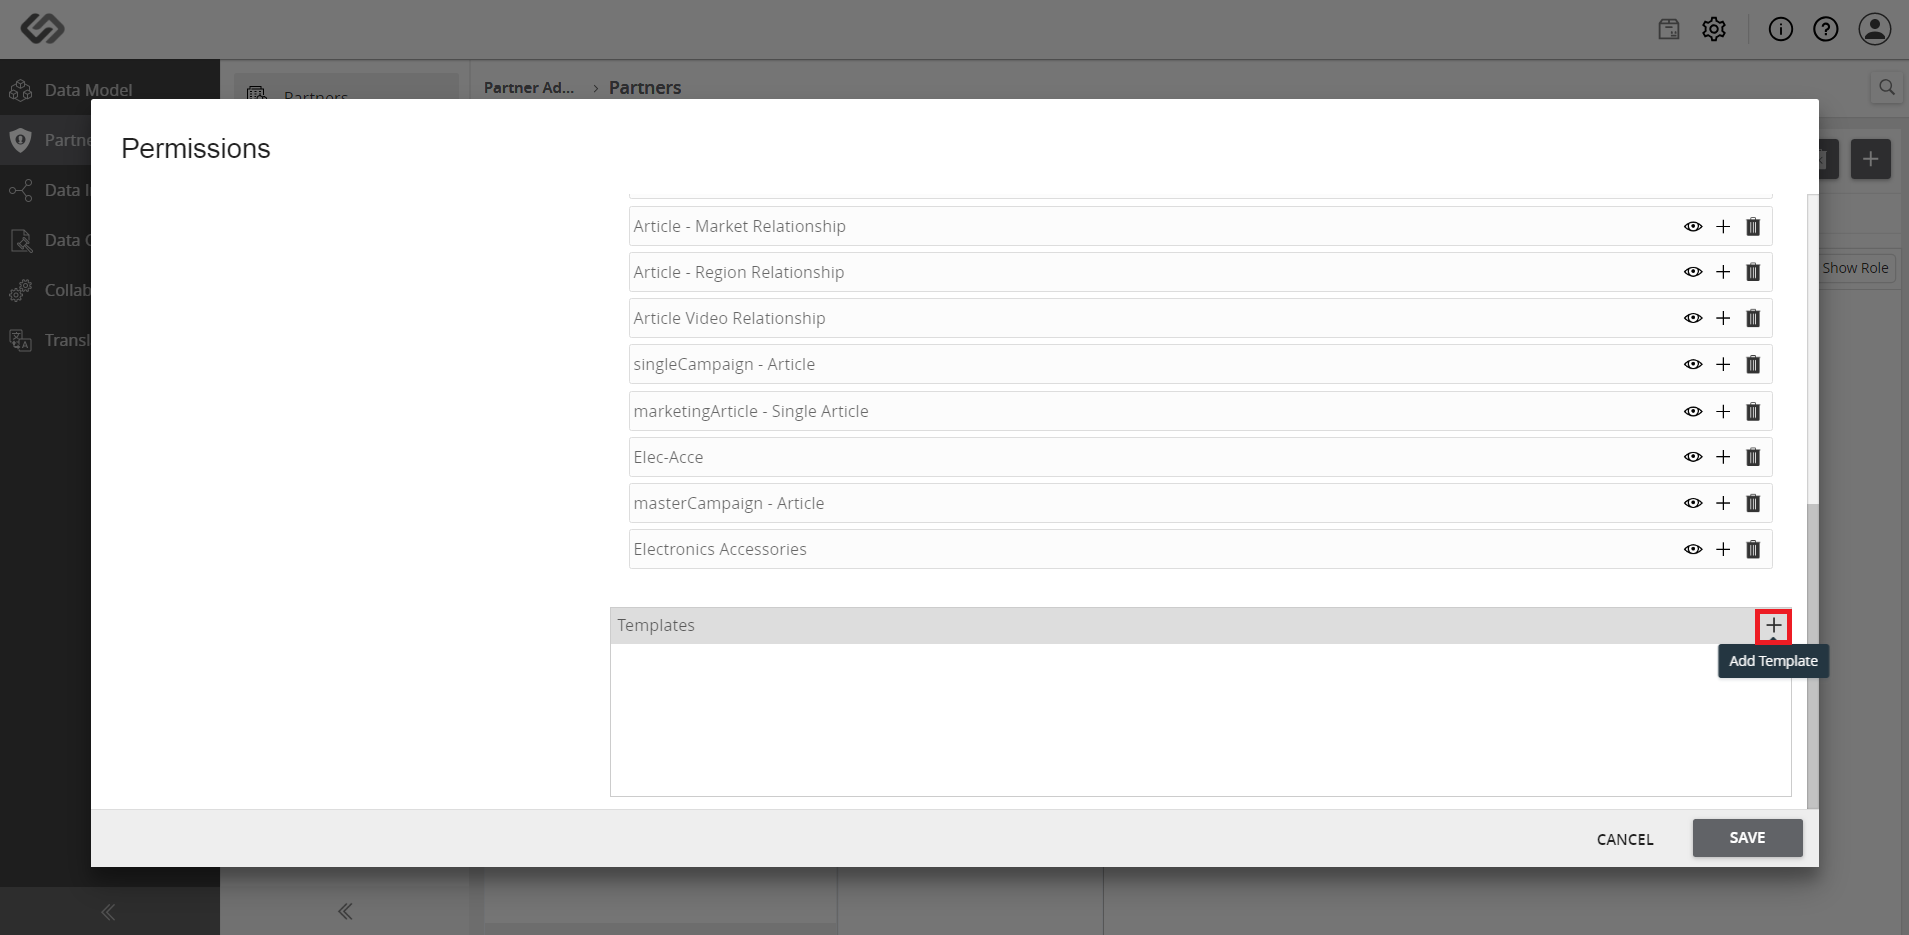This screenshot has width=1909, height=935.
Task: Click plus icon on marketingArticle - Single Article
Action: coord(1723,412)
